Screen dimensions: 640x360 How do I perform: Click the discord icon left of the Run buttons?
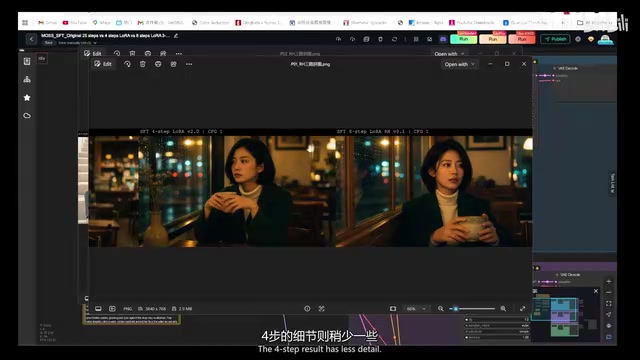[x=443, y=39]
